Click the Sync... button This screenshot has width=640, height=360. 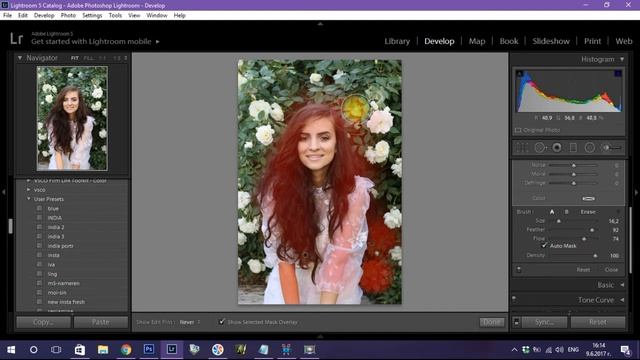tap(544, 322)
